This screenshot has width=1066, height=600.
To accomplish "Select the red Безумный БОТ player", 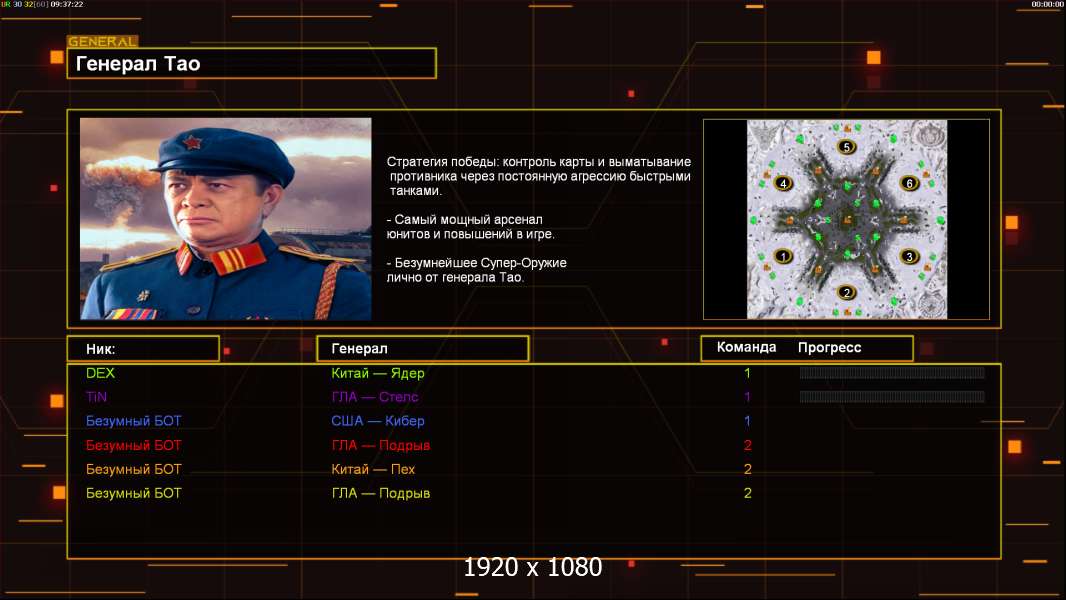I will [x=133, y=446].
